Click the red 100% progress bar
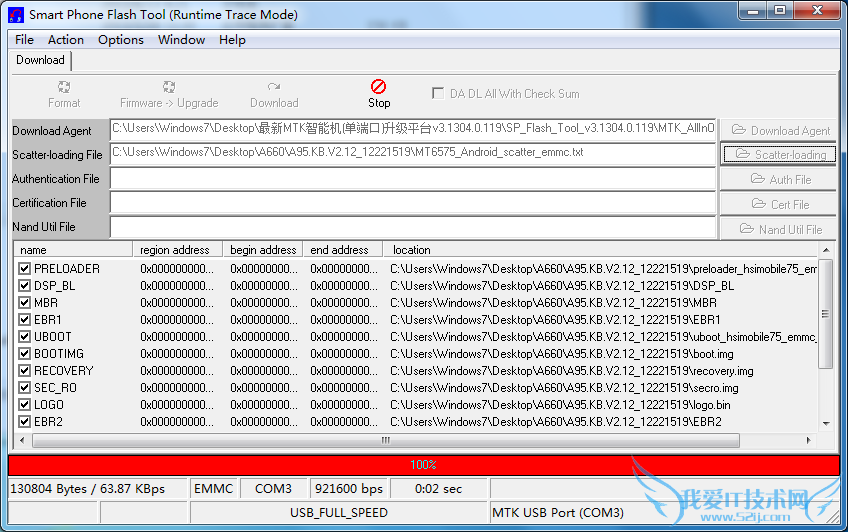The image size is (848, 532). click(x=423, y=465)
